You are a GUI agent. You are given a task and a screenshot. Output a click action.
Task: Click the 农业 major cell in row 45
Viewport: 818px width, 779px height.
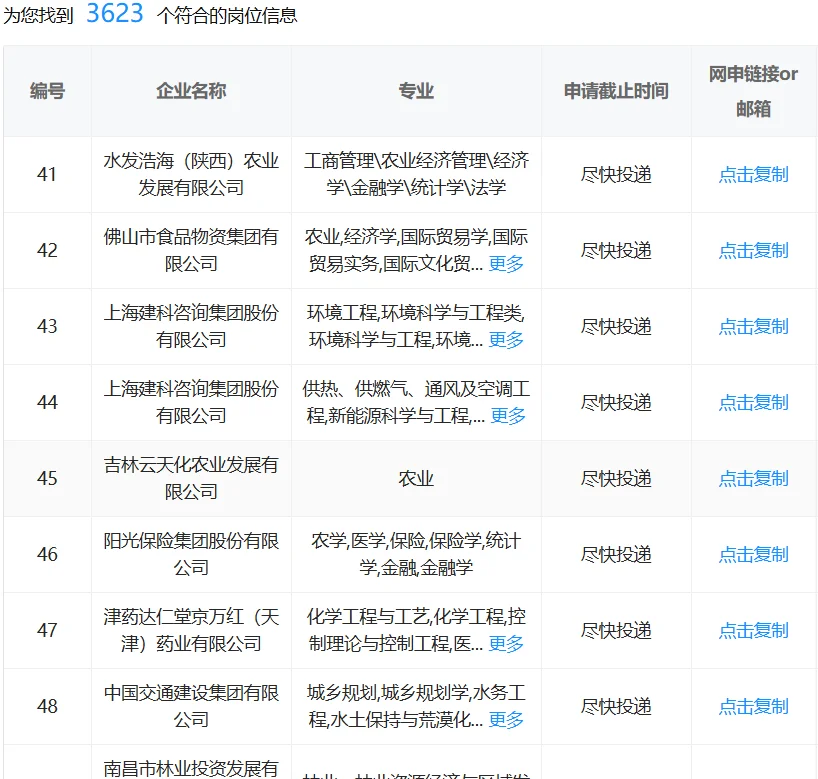416,478
